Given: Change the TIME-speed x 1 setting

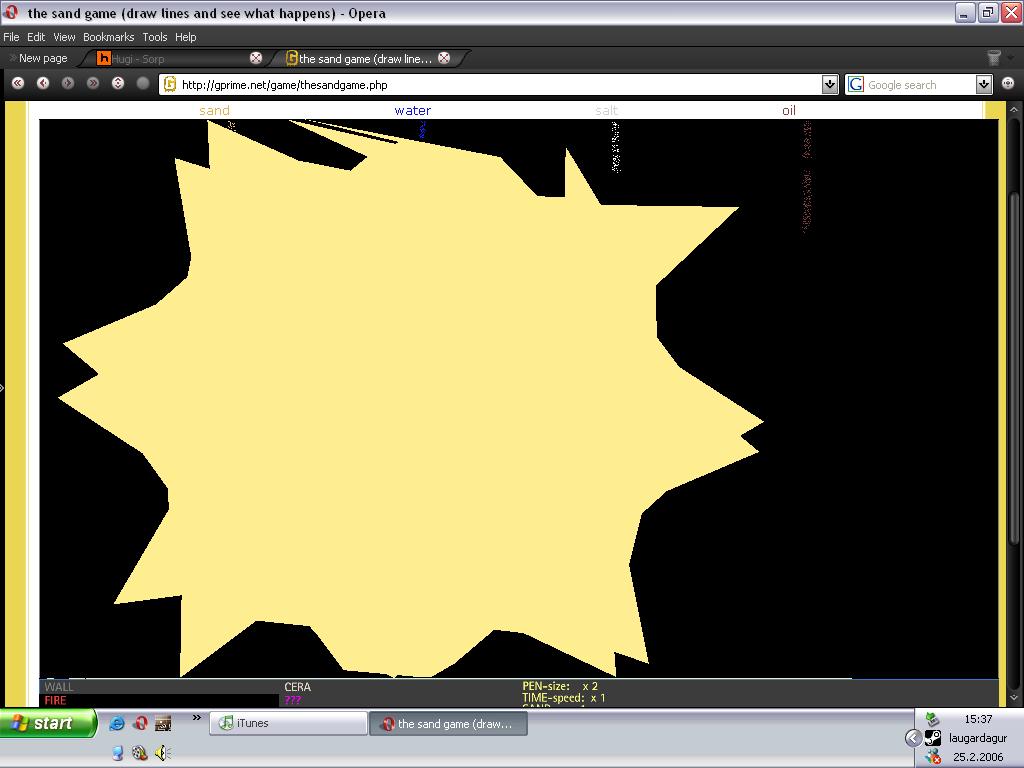Looking at the screenshot, I should coord(564,697).
